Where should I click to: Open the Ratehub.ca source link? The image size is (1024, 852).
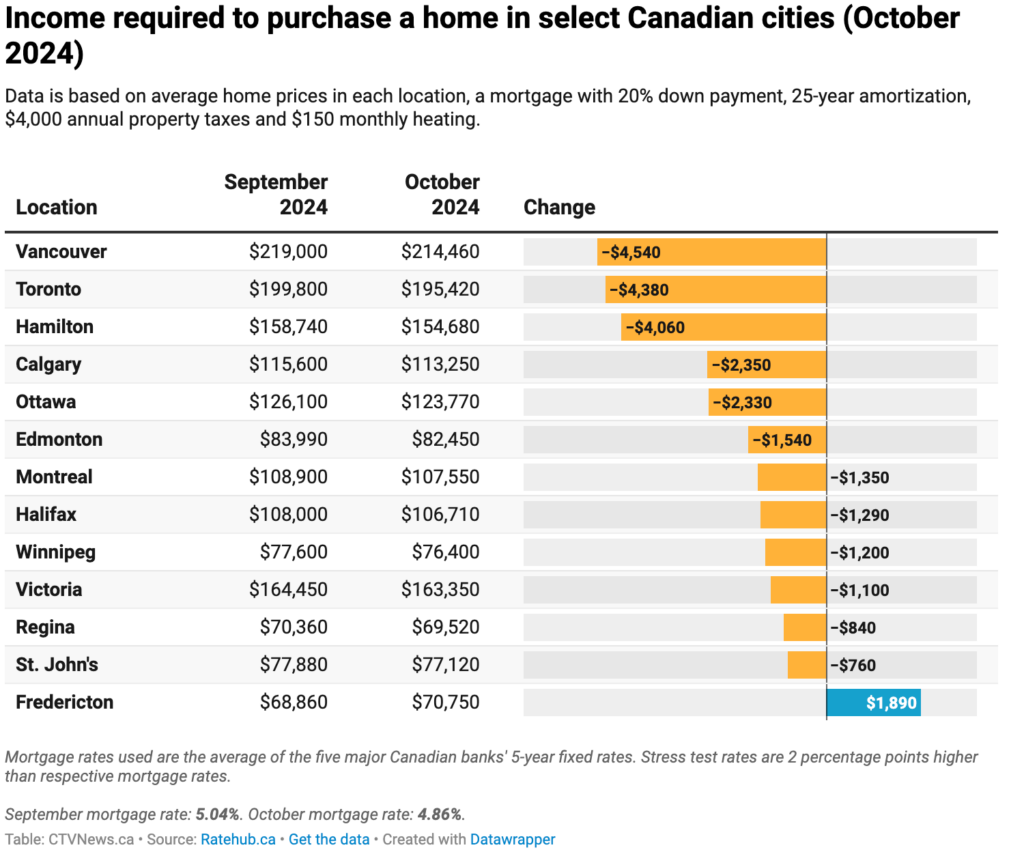point(237,839)
